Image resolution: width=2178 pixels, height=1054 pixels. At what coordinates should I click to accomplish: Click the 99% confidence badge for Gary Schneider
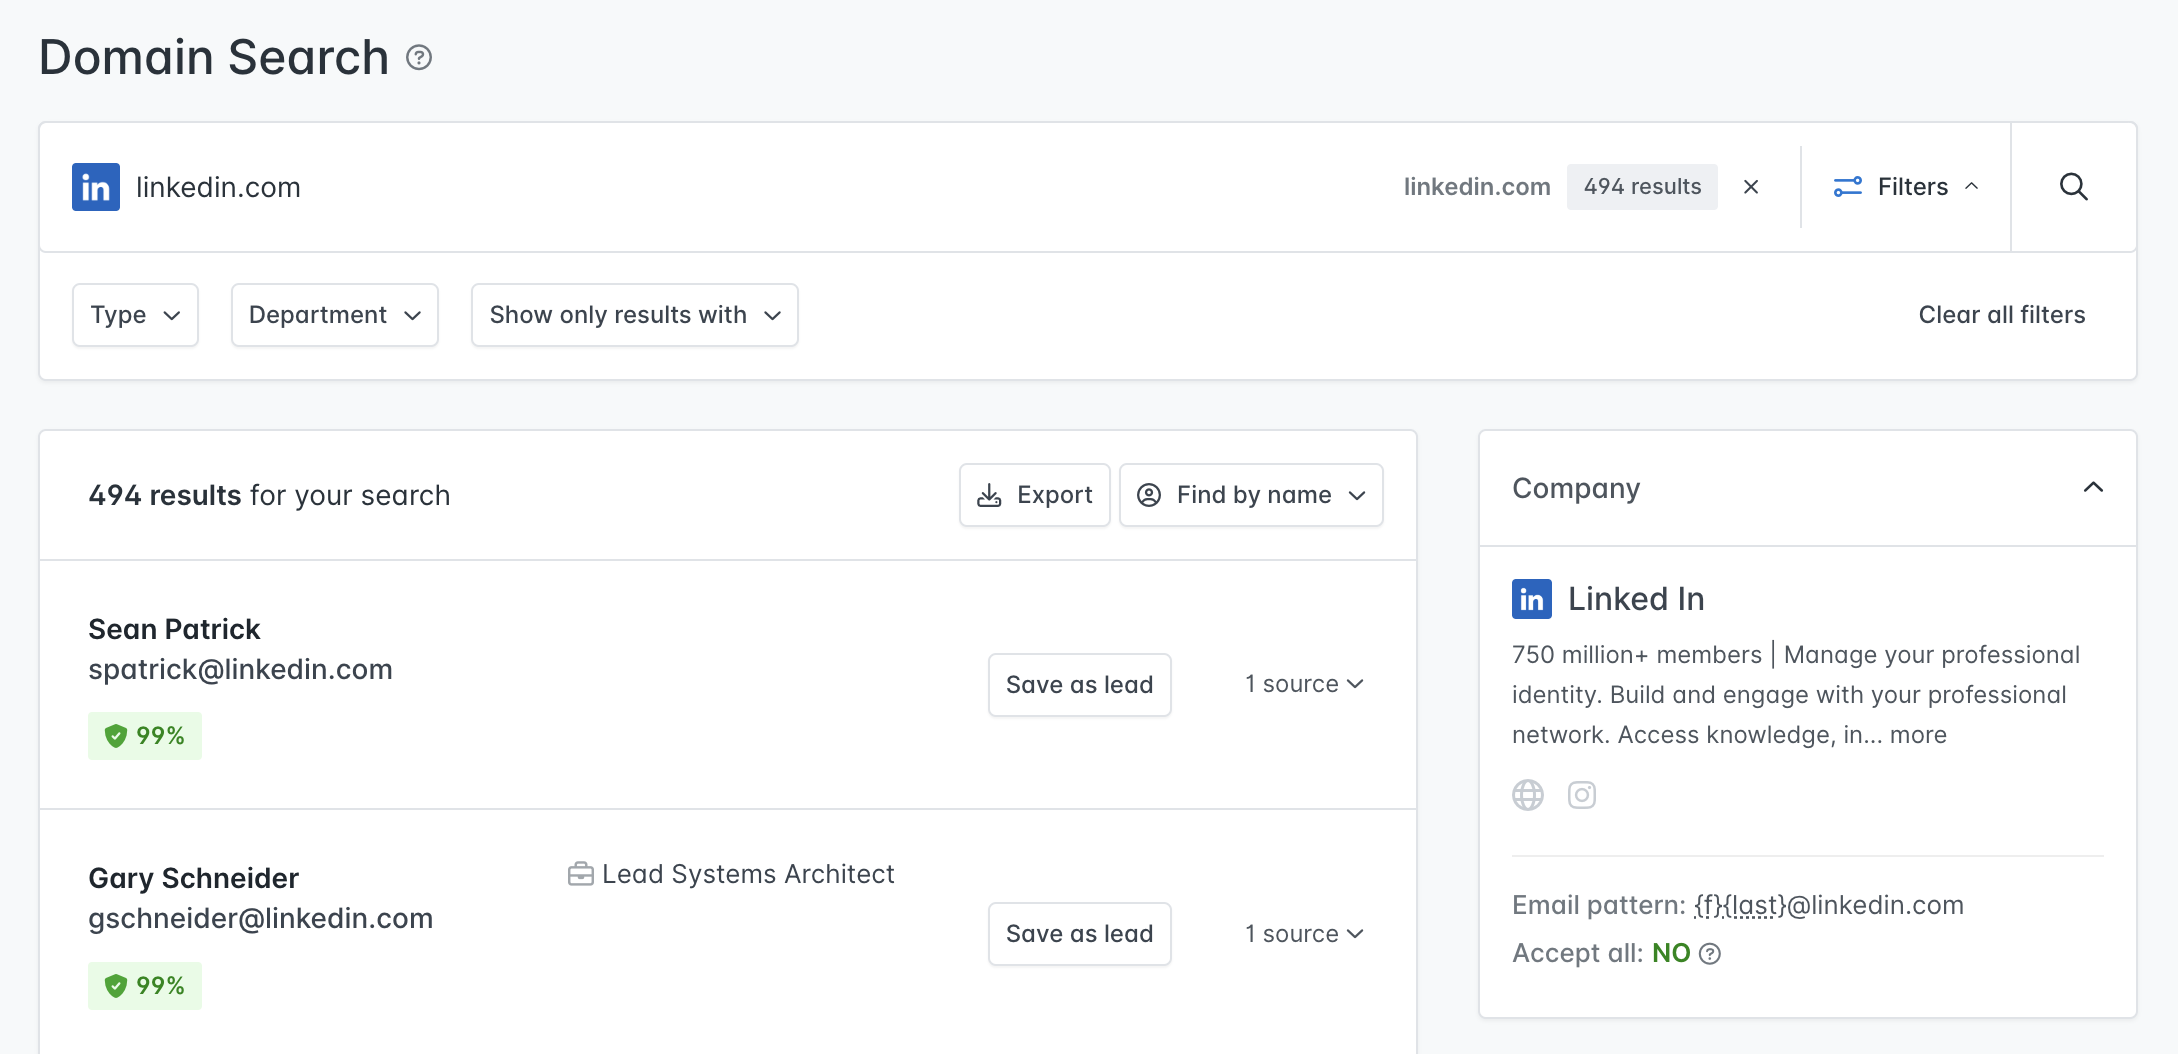click(x=145, y=986)
